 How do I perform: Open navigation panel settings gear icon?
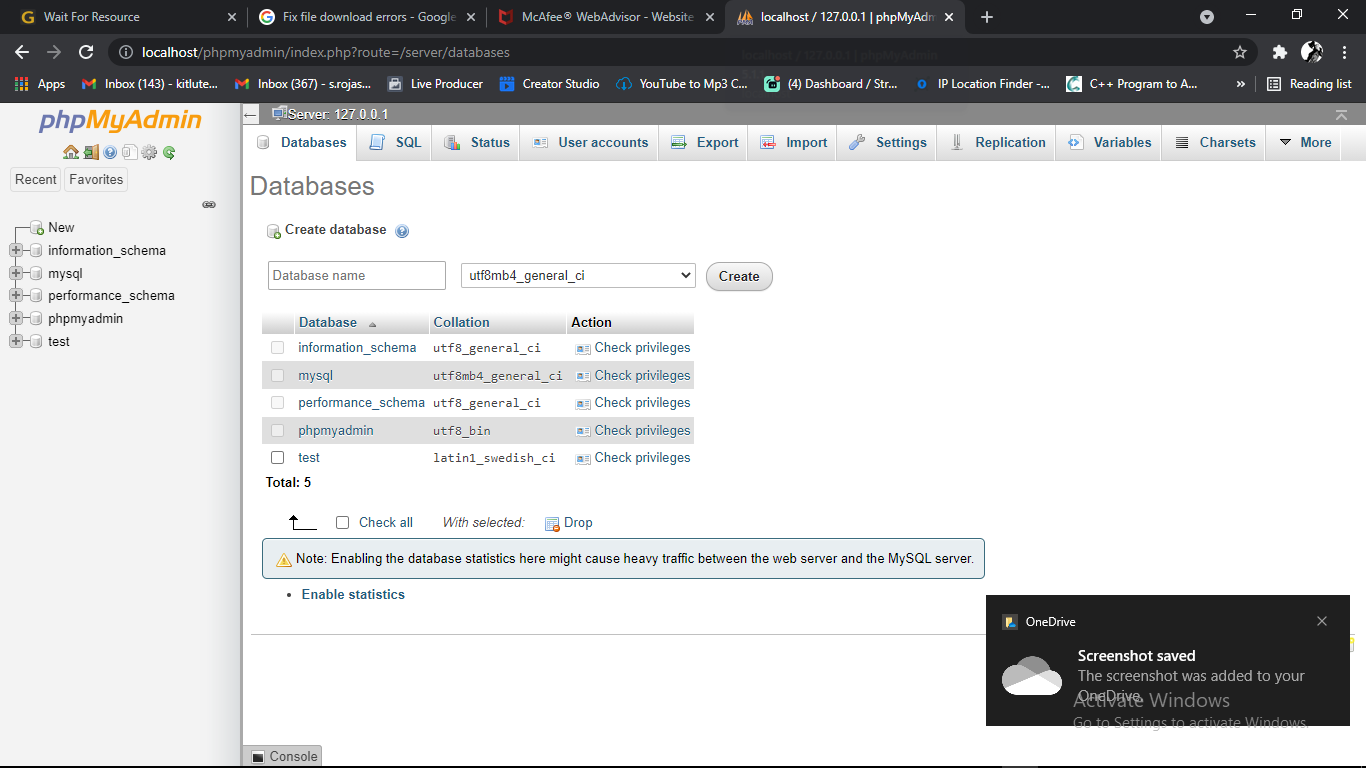149,153
